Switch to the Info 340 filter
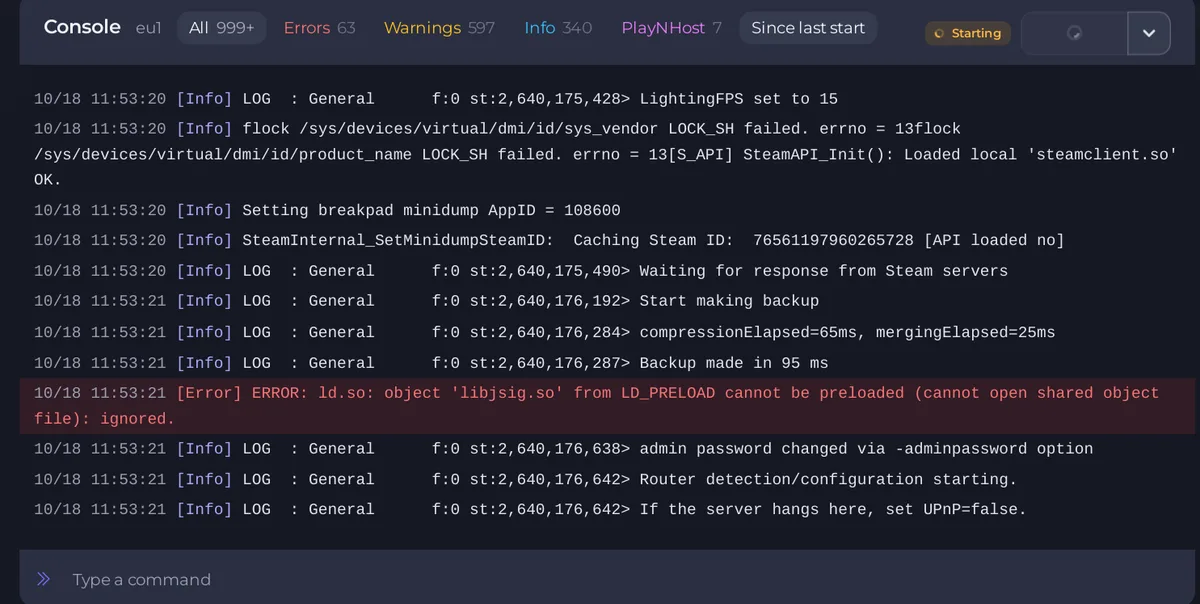The image size is (1200, 604). click(x=558, y=28)
